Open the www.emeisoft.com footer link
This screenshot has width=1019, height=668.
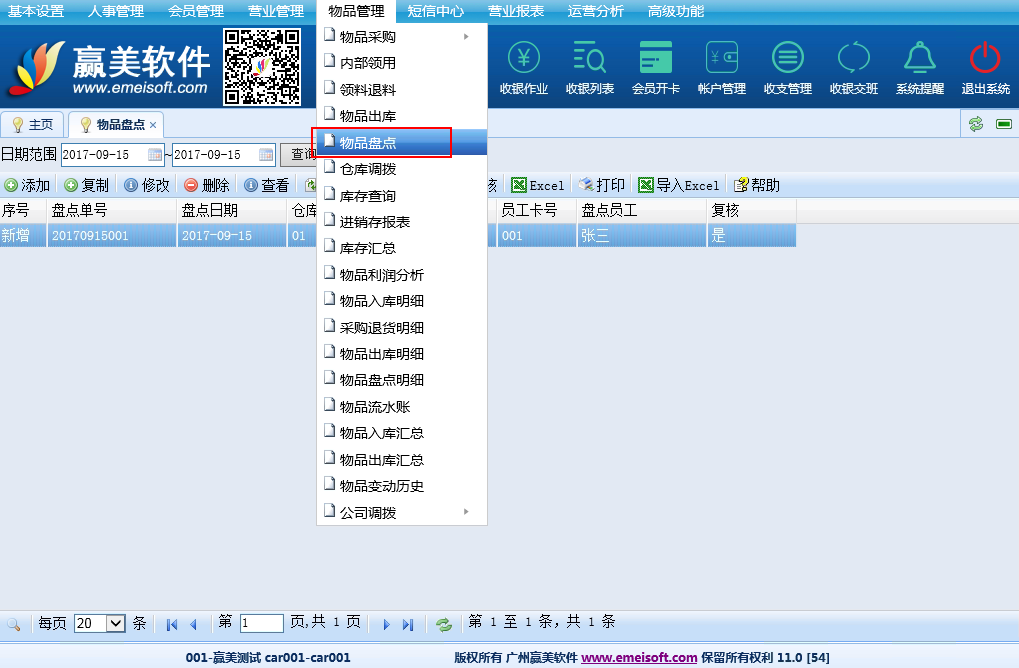[x=639, y=657]
